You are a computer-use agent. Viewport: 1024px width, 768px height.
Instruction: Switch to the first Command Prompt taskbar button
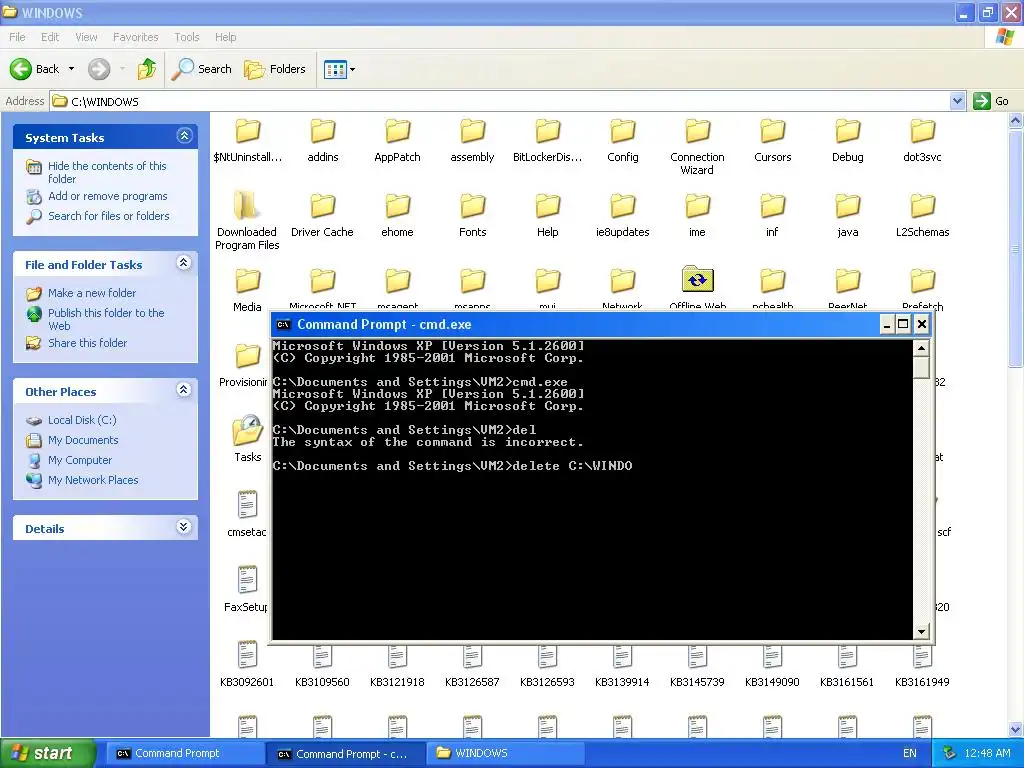(x=185, y=754)
